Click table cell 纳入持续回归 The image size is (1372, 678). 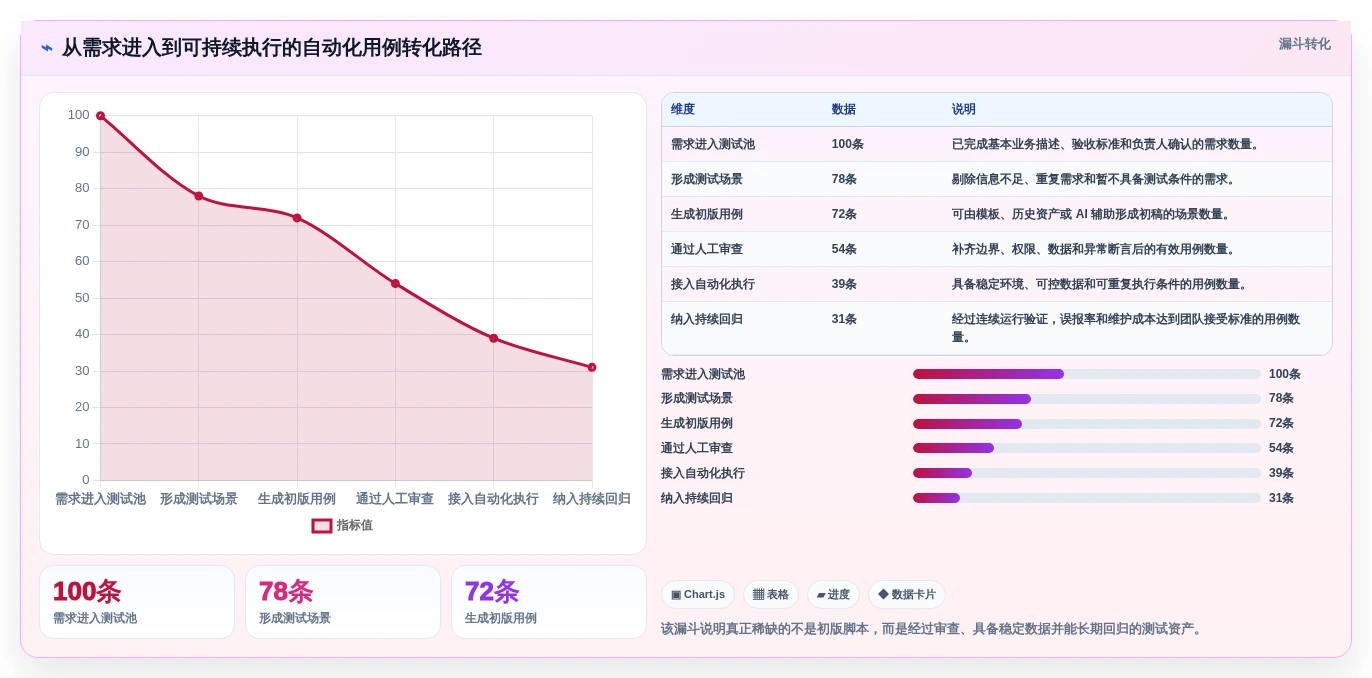[707, 319]
